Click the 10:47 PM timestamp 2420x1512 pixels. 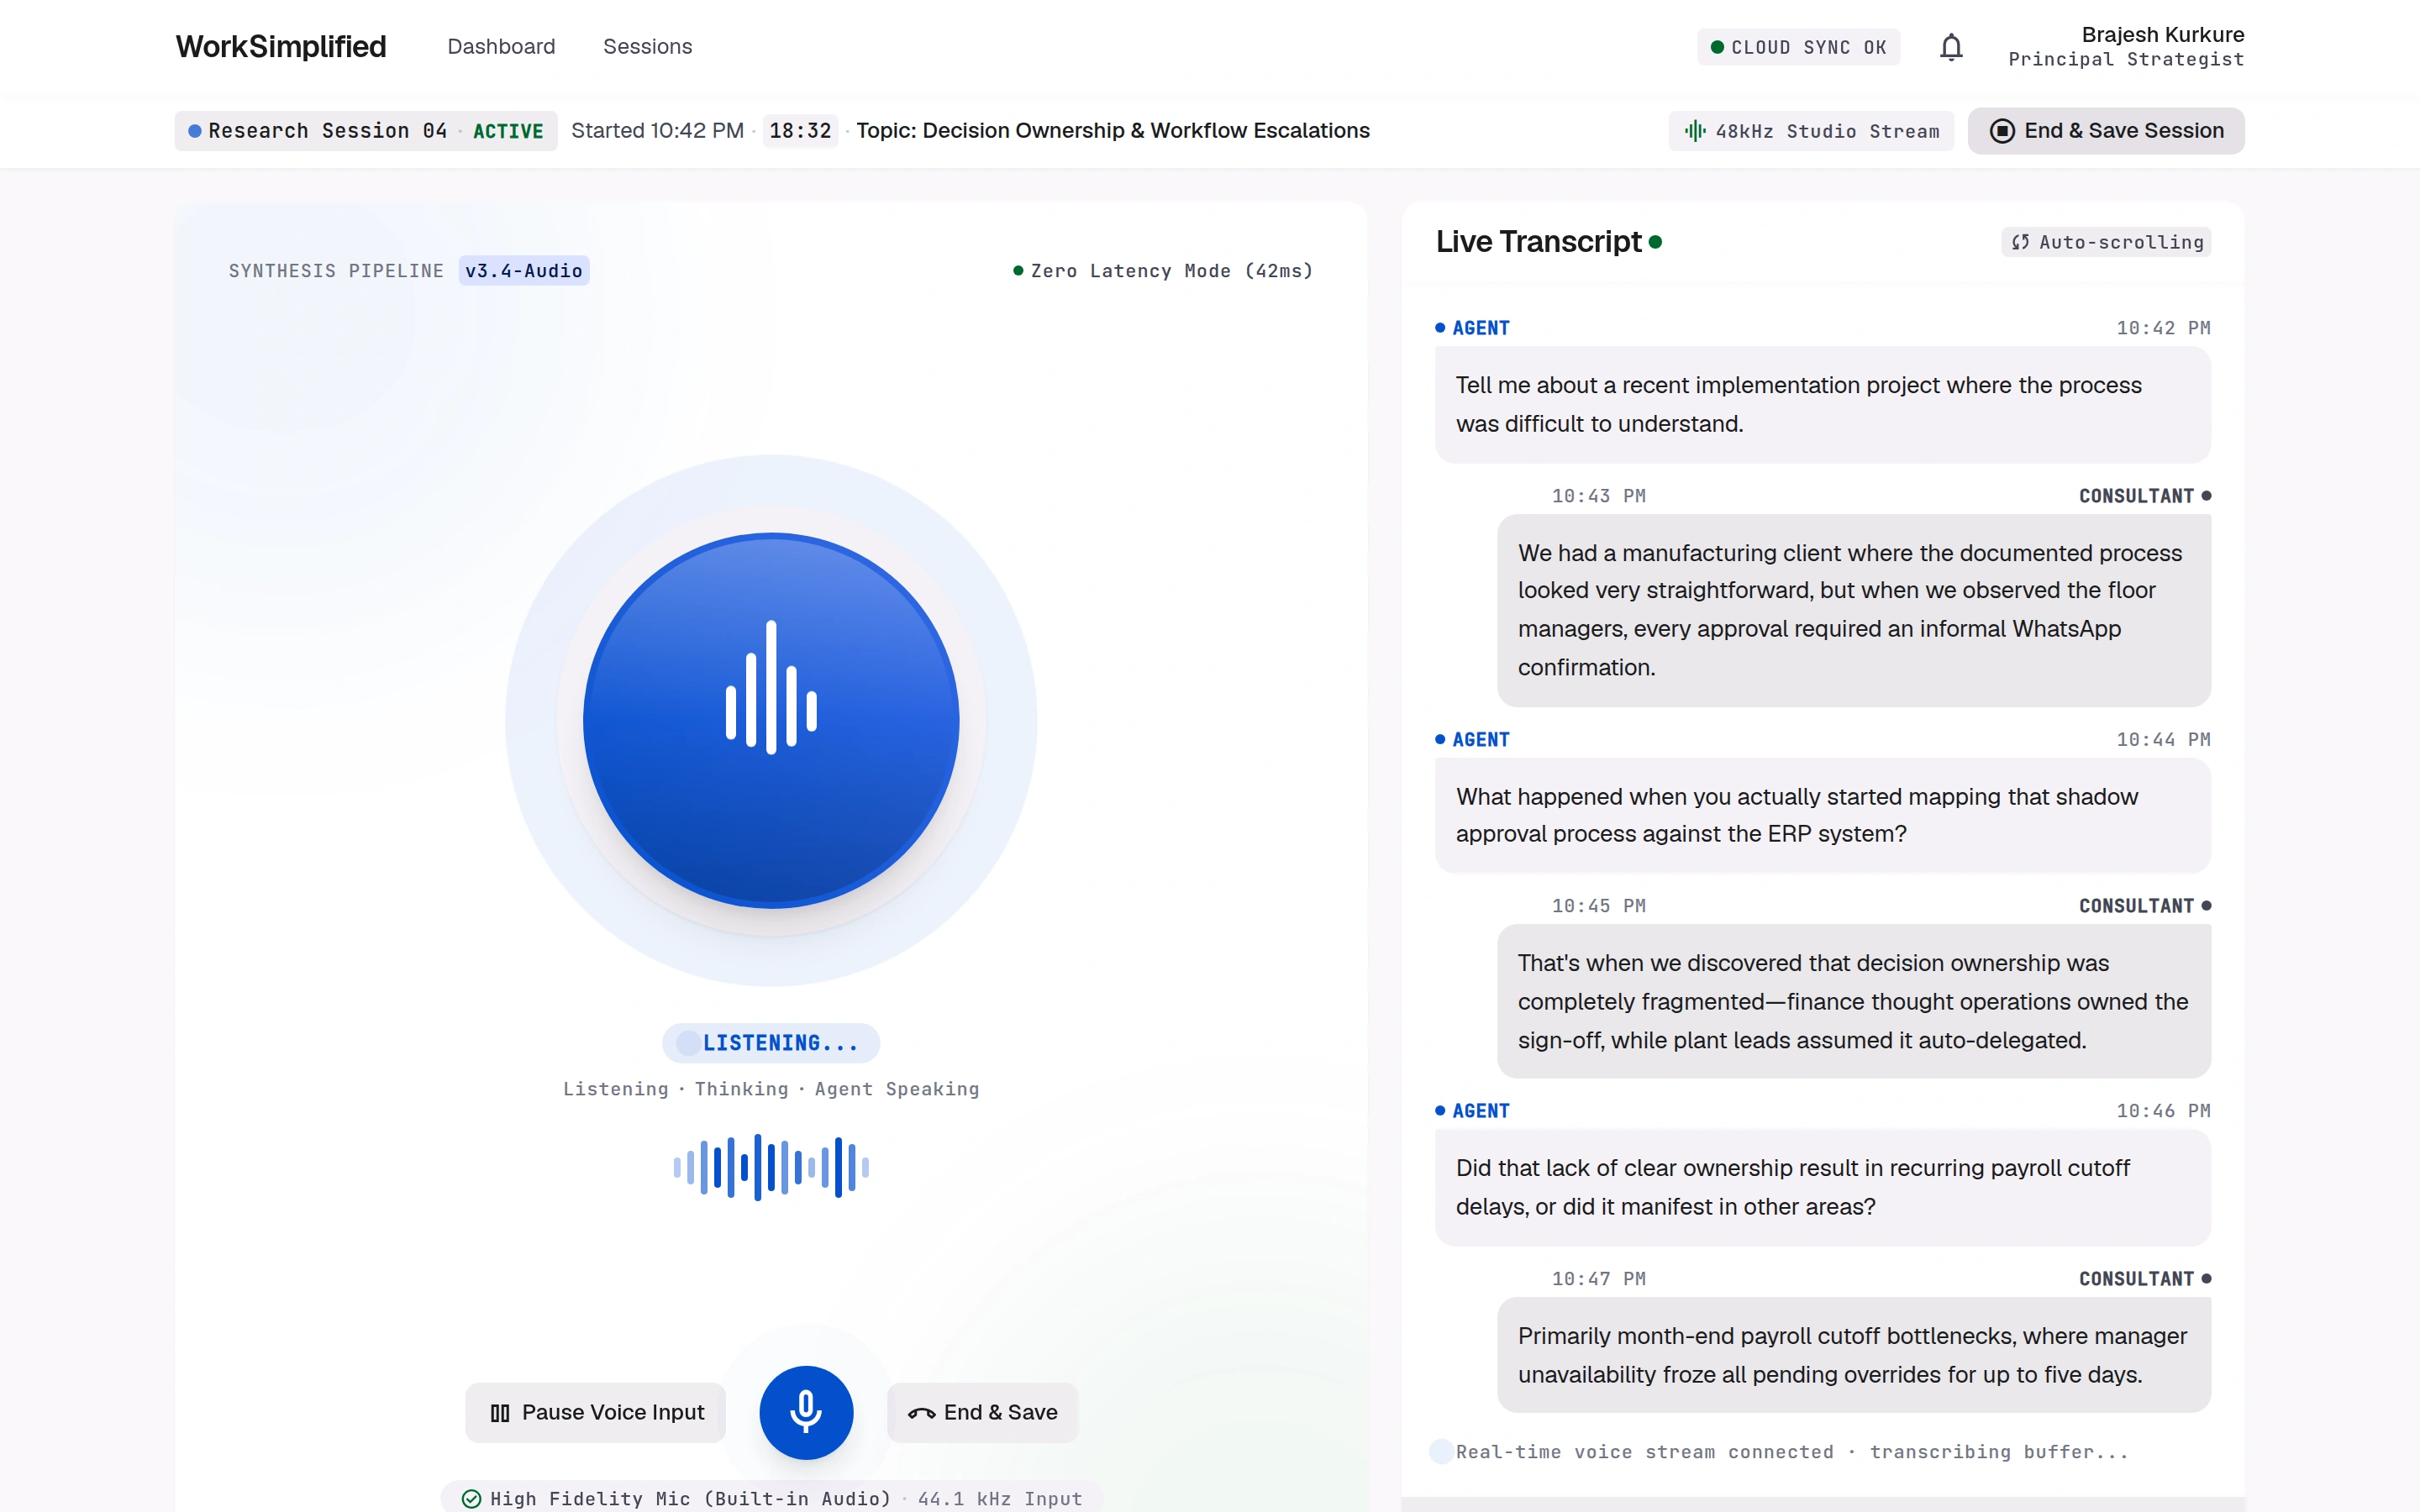tap(1598, 1279)
